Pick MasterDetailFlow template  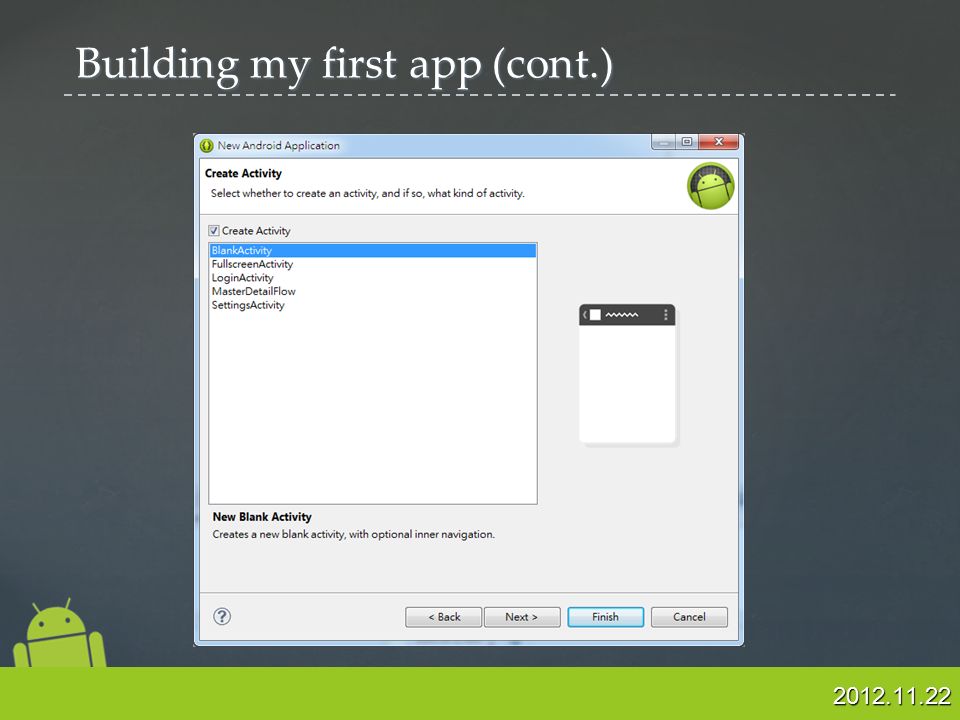372,291
